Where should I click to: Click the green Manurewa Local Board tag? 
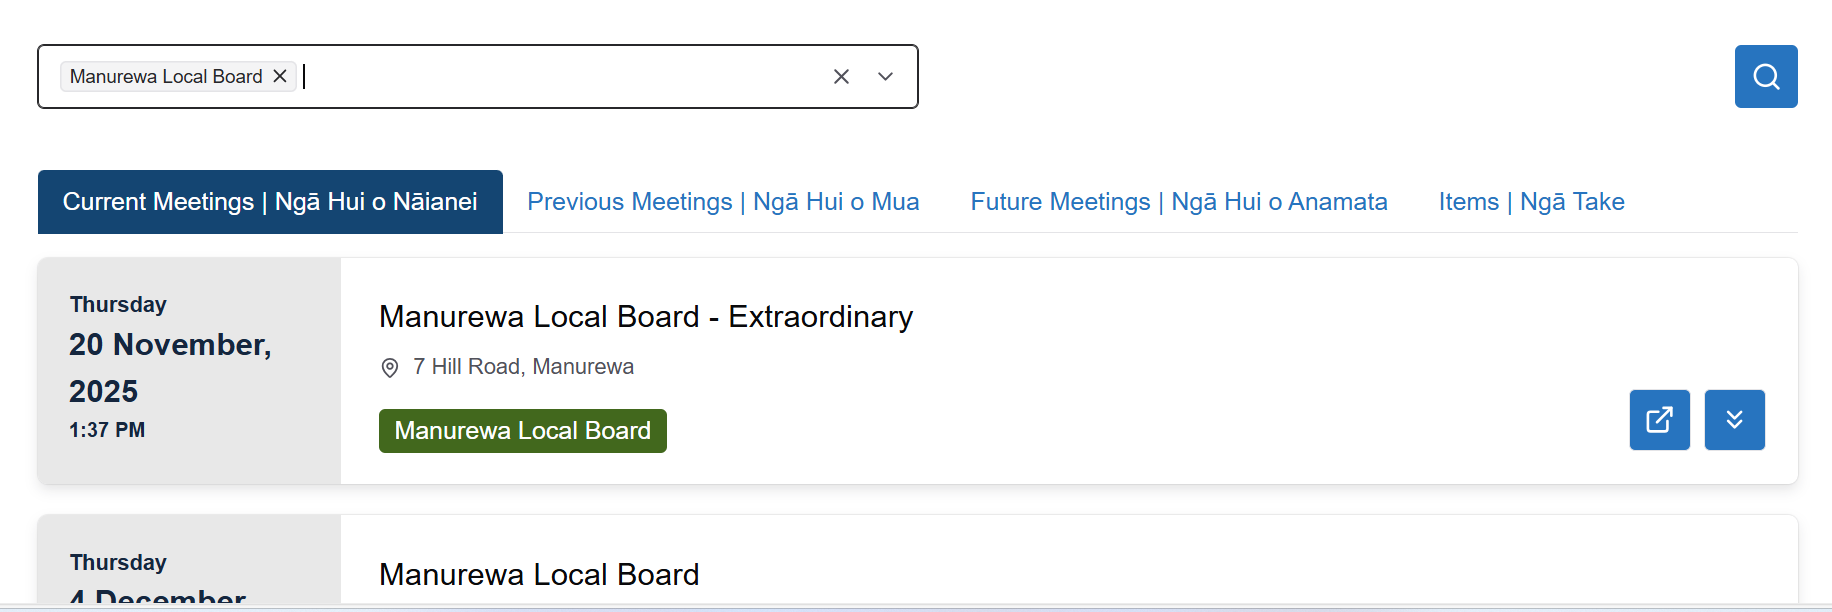coord(522,430)
